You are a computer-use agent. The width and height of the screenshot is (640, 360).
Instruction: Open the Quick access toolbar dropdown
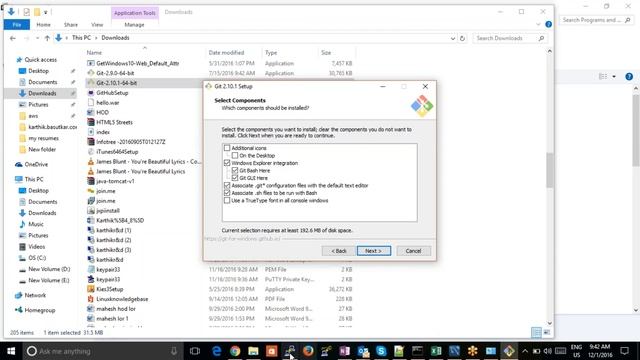(46, 12)
